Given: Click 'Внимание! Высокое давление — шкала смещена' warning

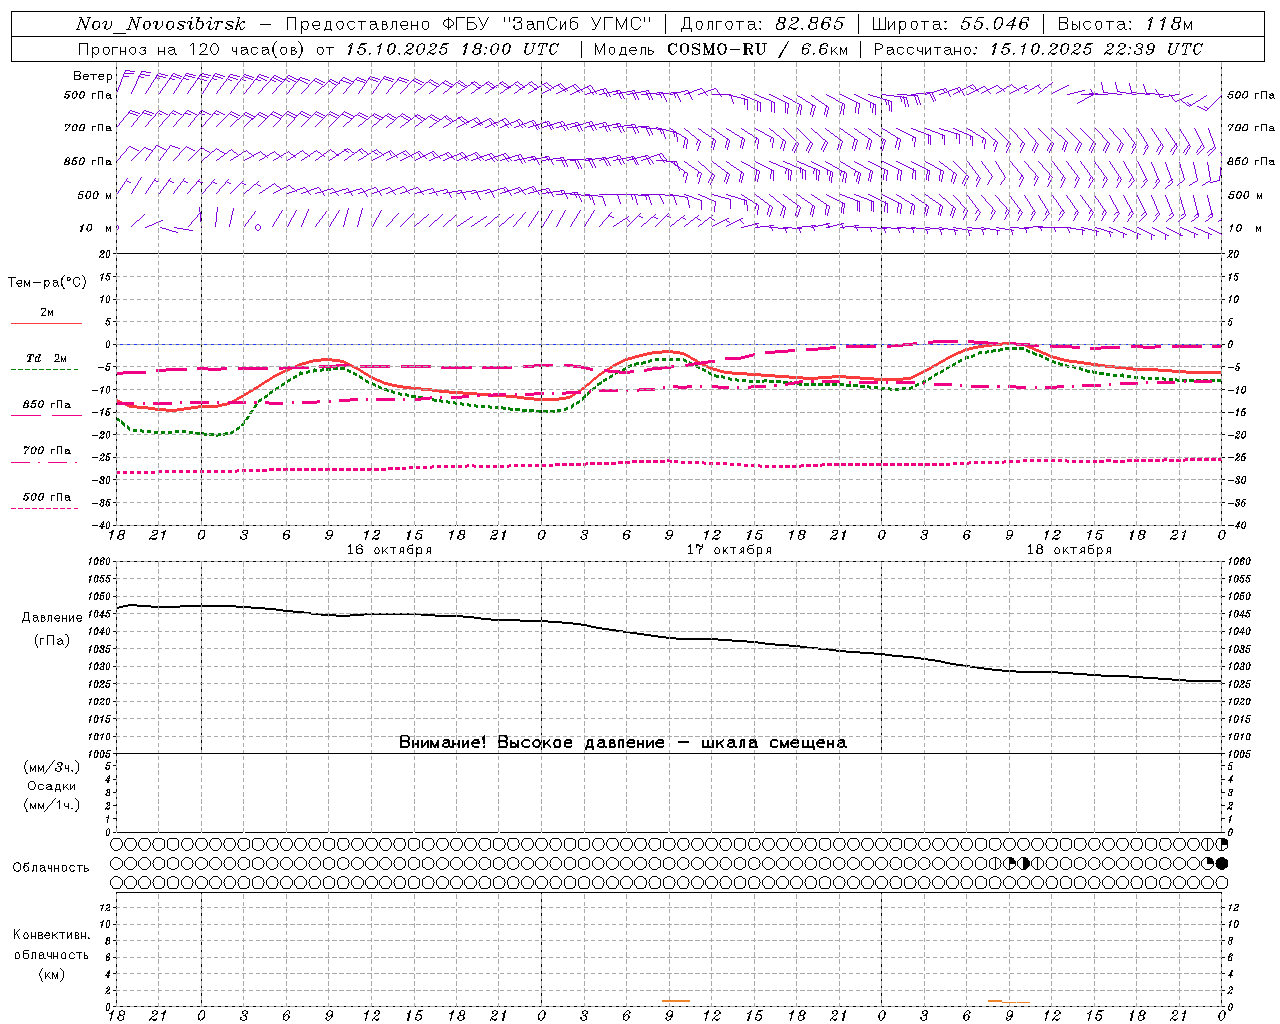Looking at the screenshot, I should click(622, 743).
